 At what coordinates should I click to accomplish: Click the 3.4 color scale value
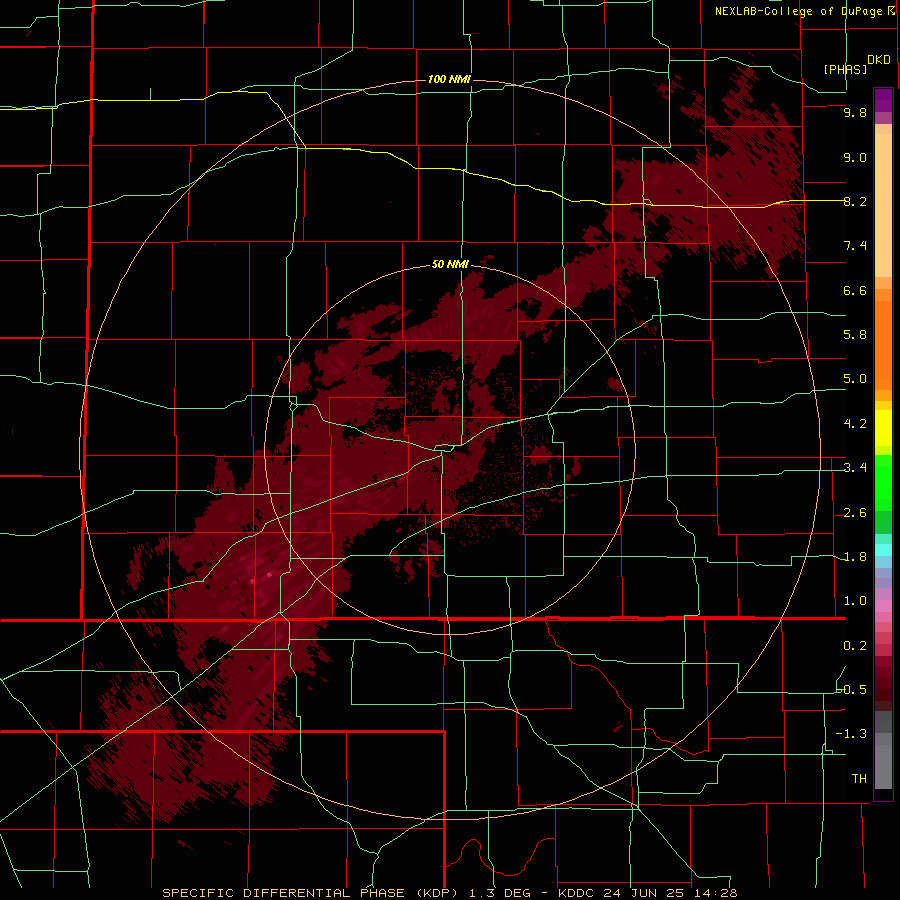tap(855, 468)
